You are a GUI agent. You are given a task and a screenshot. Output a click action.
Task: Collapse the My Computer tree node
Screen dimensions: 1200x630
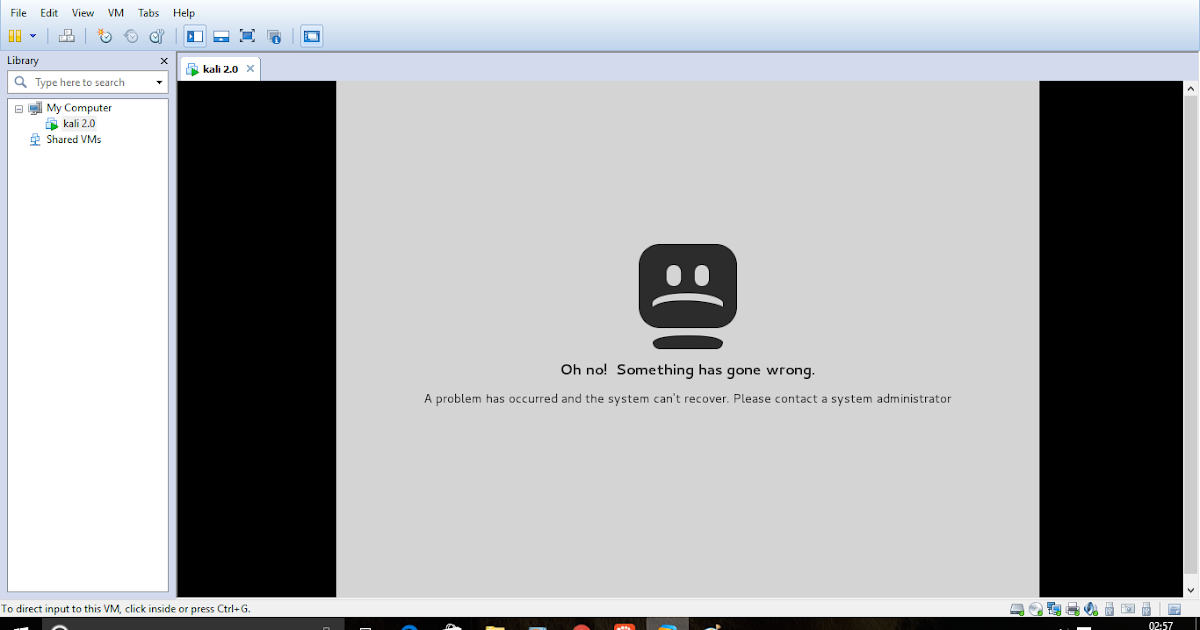click(x=18, y=107)
